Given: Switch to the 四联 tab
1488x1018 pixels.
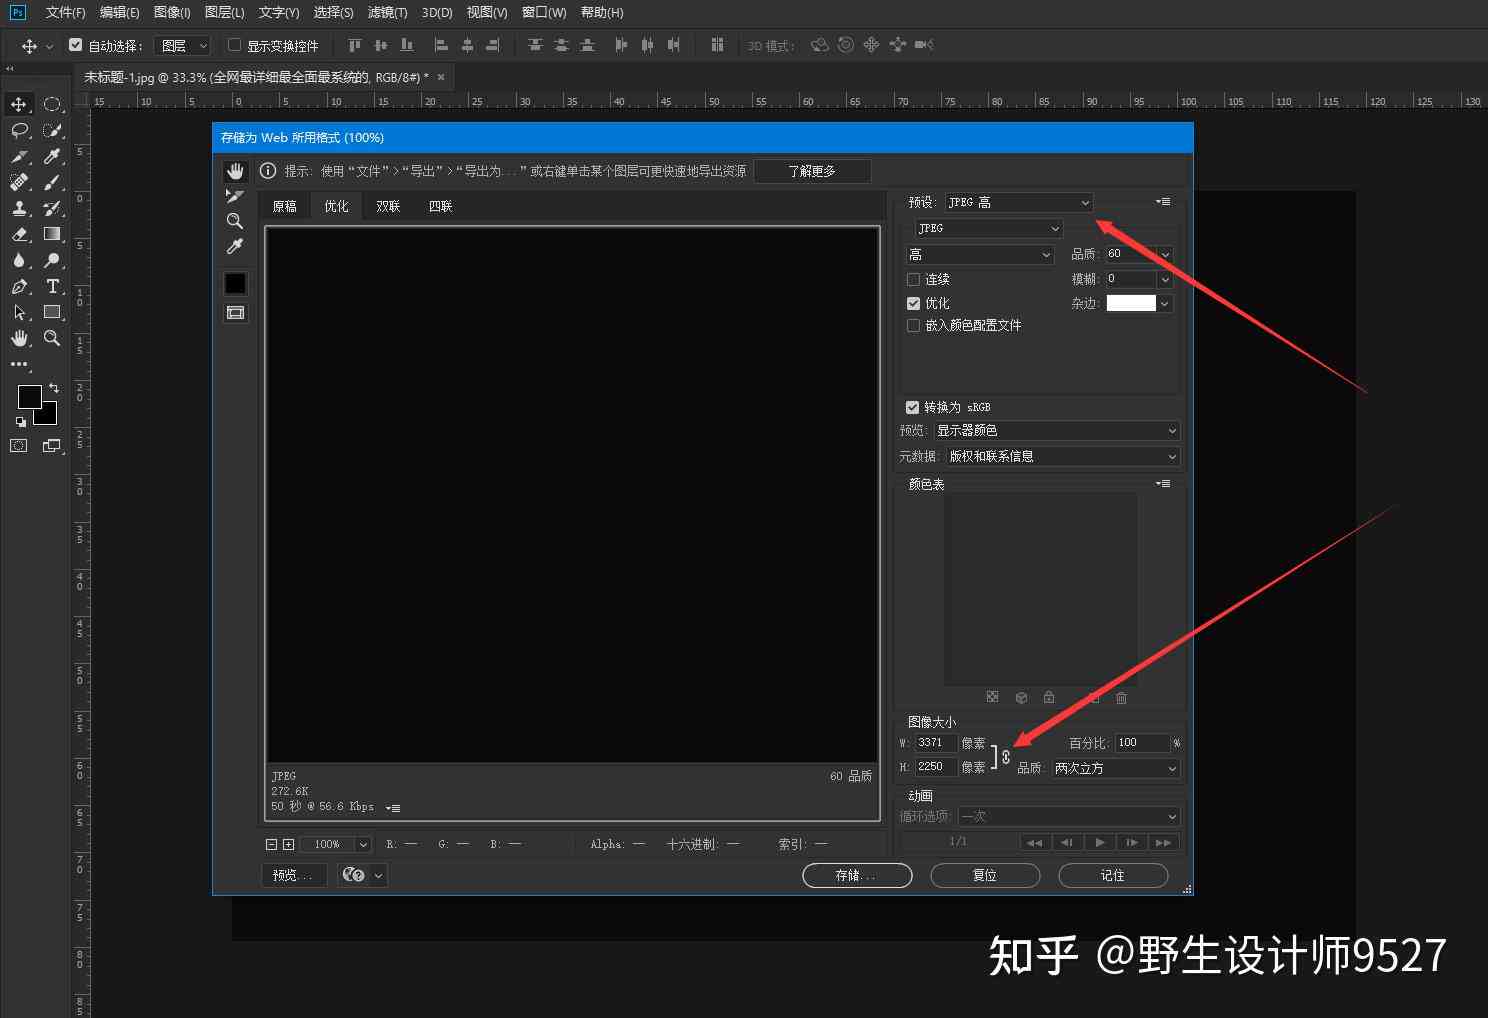Looking at the screenshot, I should (441, 206).
